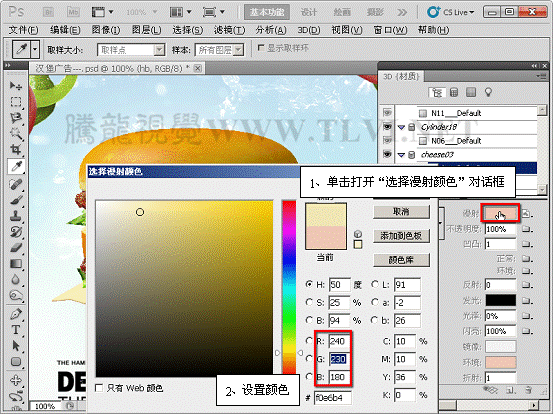
Task: Collapse the Cylinder18 tree node
Action: (401, 127)
